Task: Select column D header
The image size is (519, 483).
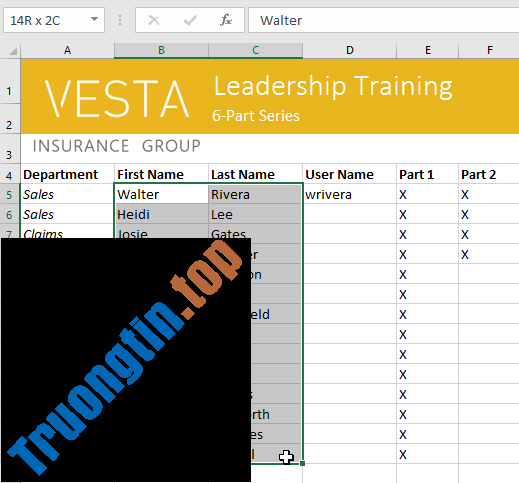Action: pyautogui.click(x=350, y=50)
